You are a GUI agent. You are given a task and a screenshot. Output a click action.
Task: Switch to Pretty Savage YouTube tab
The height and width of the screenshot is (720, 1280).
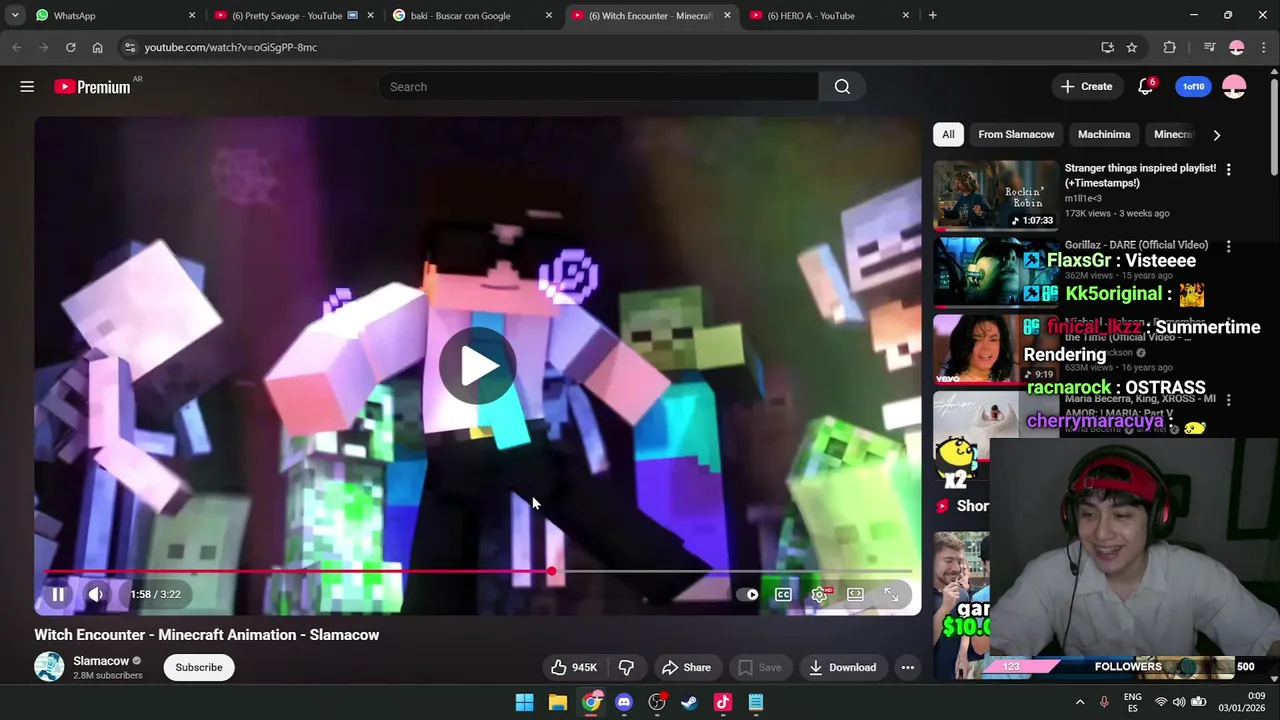coord(292,15)
